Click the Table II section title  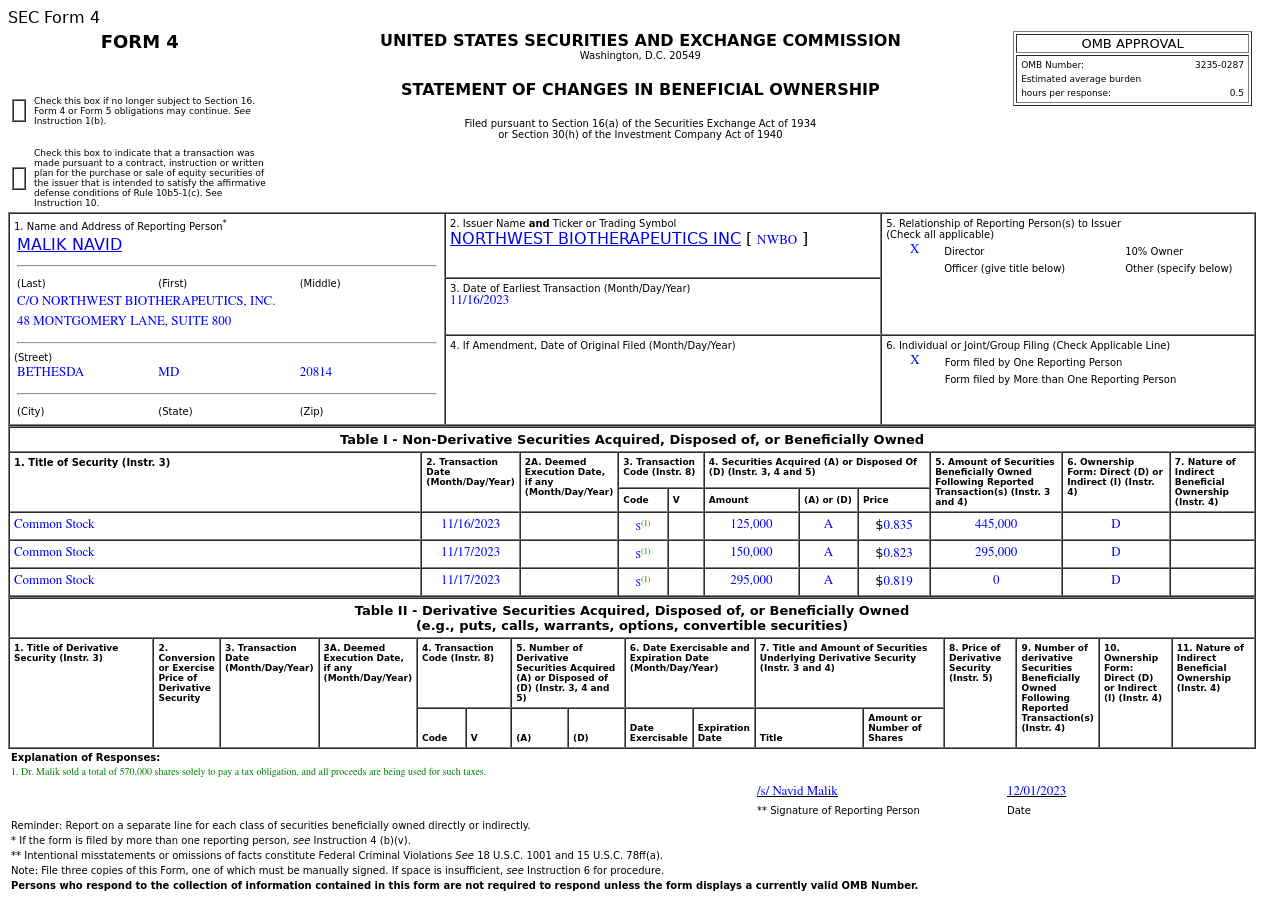point(632,618)
